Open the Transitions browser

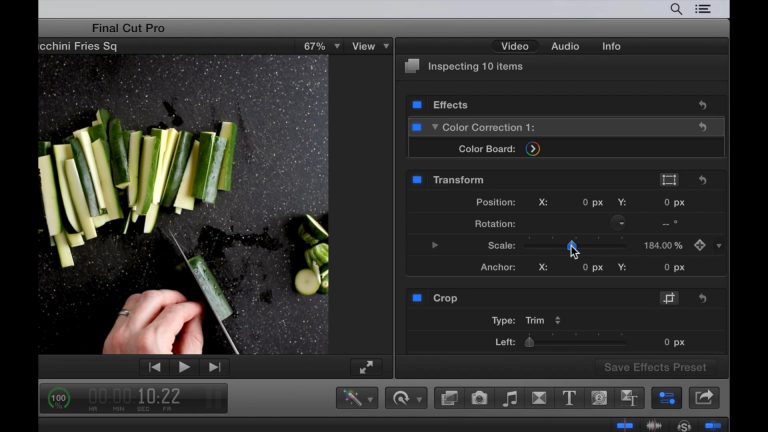(539, 398)
